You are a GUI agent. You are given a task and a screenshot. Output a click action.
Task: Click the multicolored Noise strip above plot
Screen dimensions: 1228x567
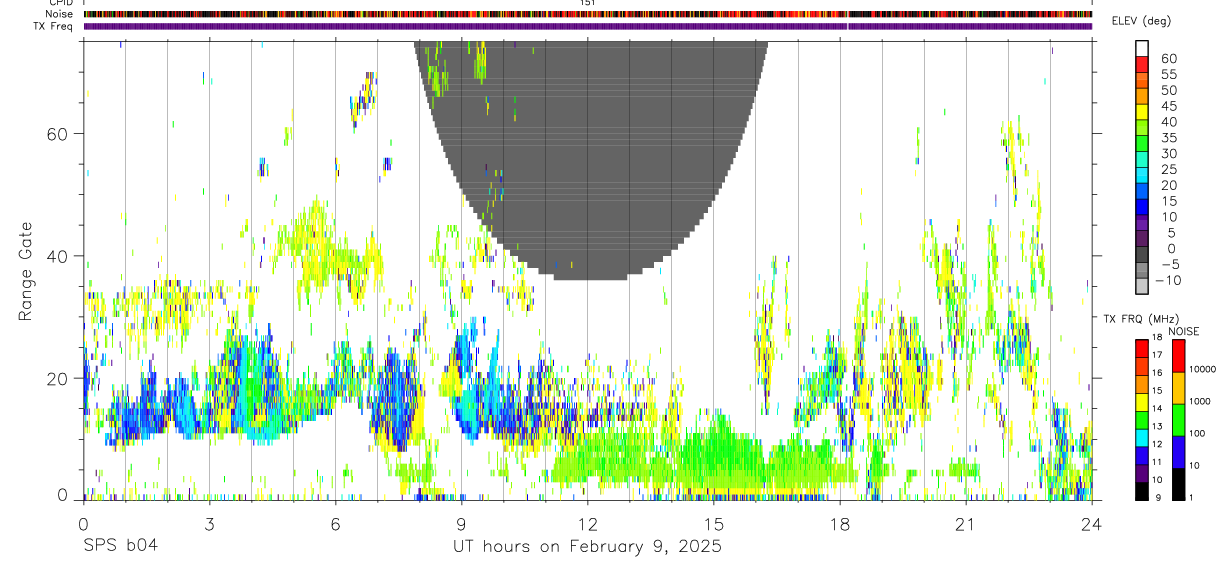pos(588,14)
